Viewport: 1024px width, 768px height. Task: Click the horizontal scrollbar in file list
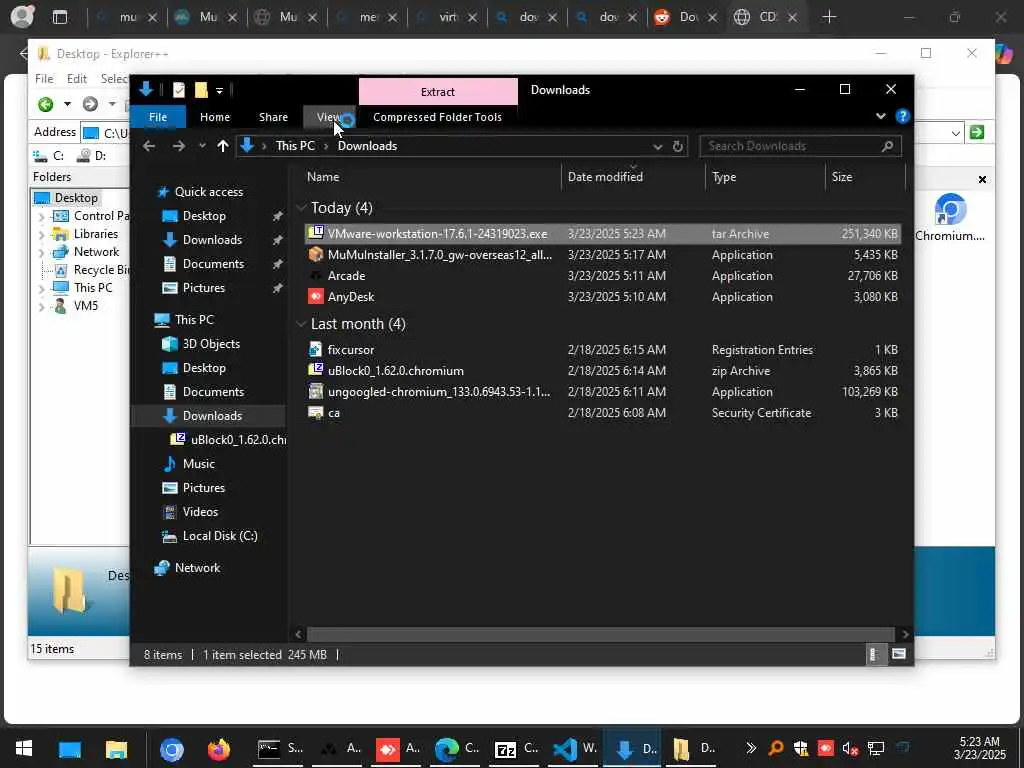click(x=600, y=634)
